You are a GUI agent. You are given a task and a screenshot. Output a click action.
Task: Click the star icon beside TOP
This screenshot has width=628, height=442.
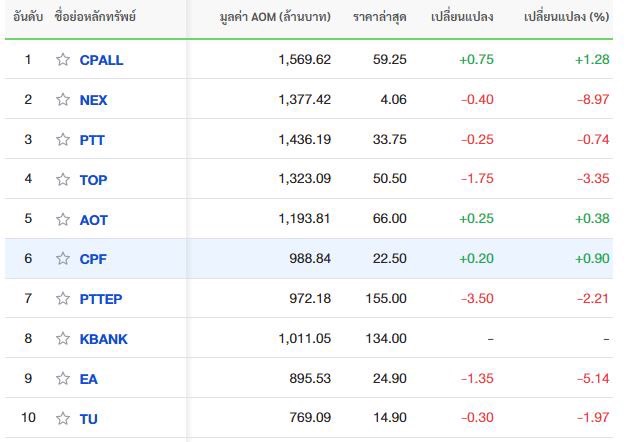(63, 179)
